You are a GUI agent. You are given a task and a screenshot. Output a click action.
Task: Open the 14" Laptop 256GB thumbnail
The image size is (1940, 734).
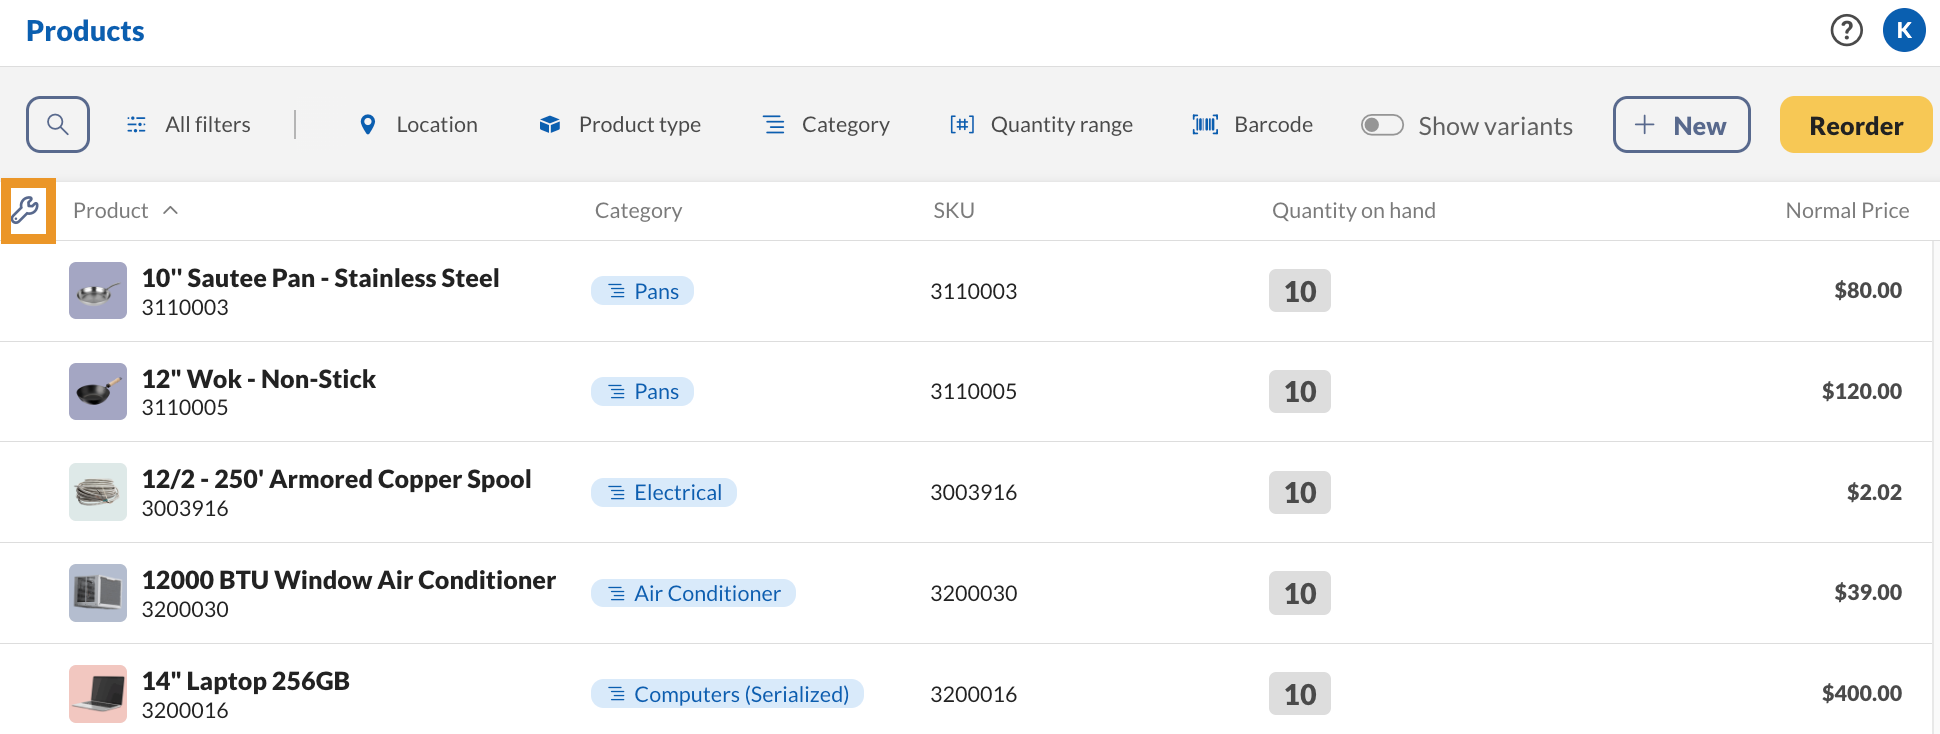point(98,694)
